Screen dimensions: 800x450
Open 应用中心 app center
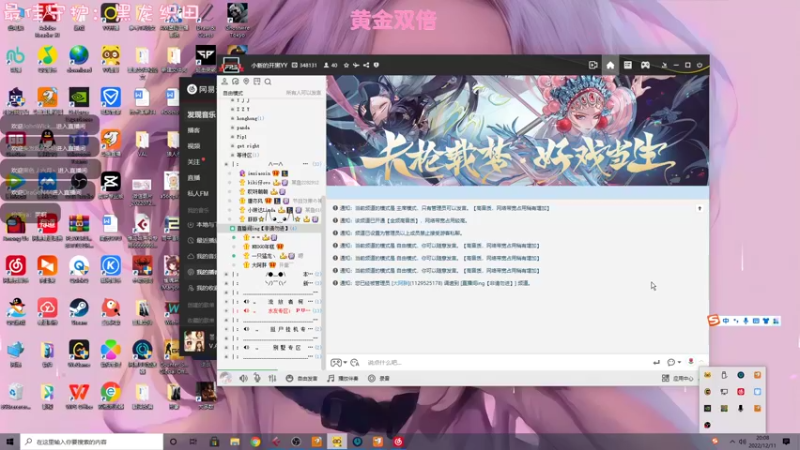click(x=678, y=378)
